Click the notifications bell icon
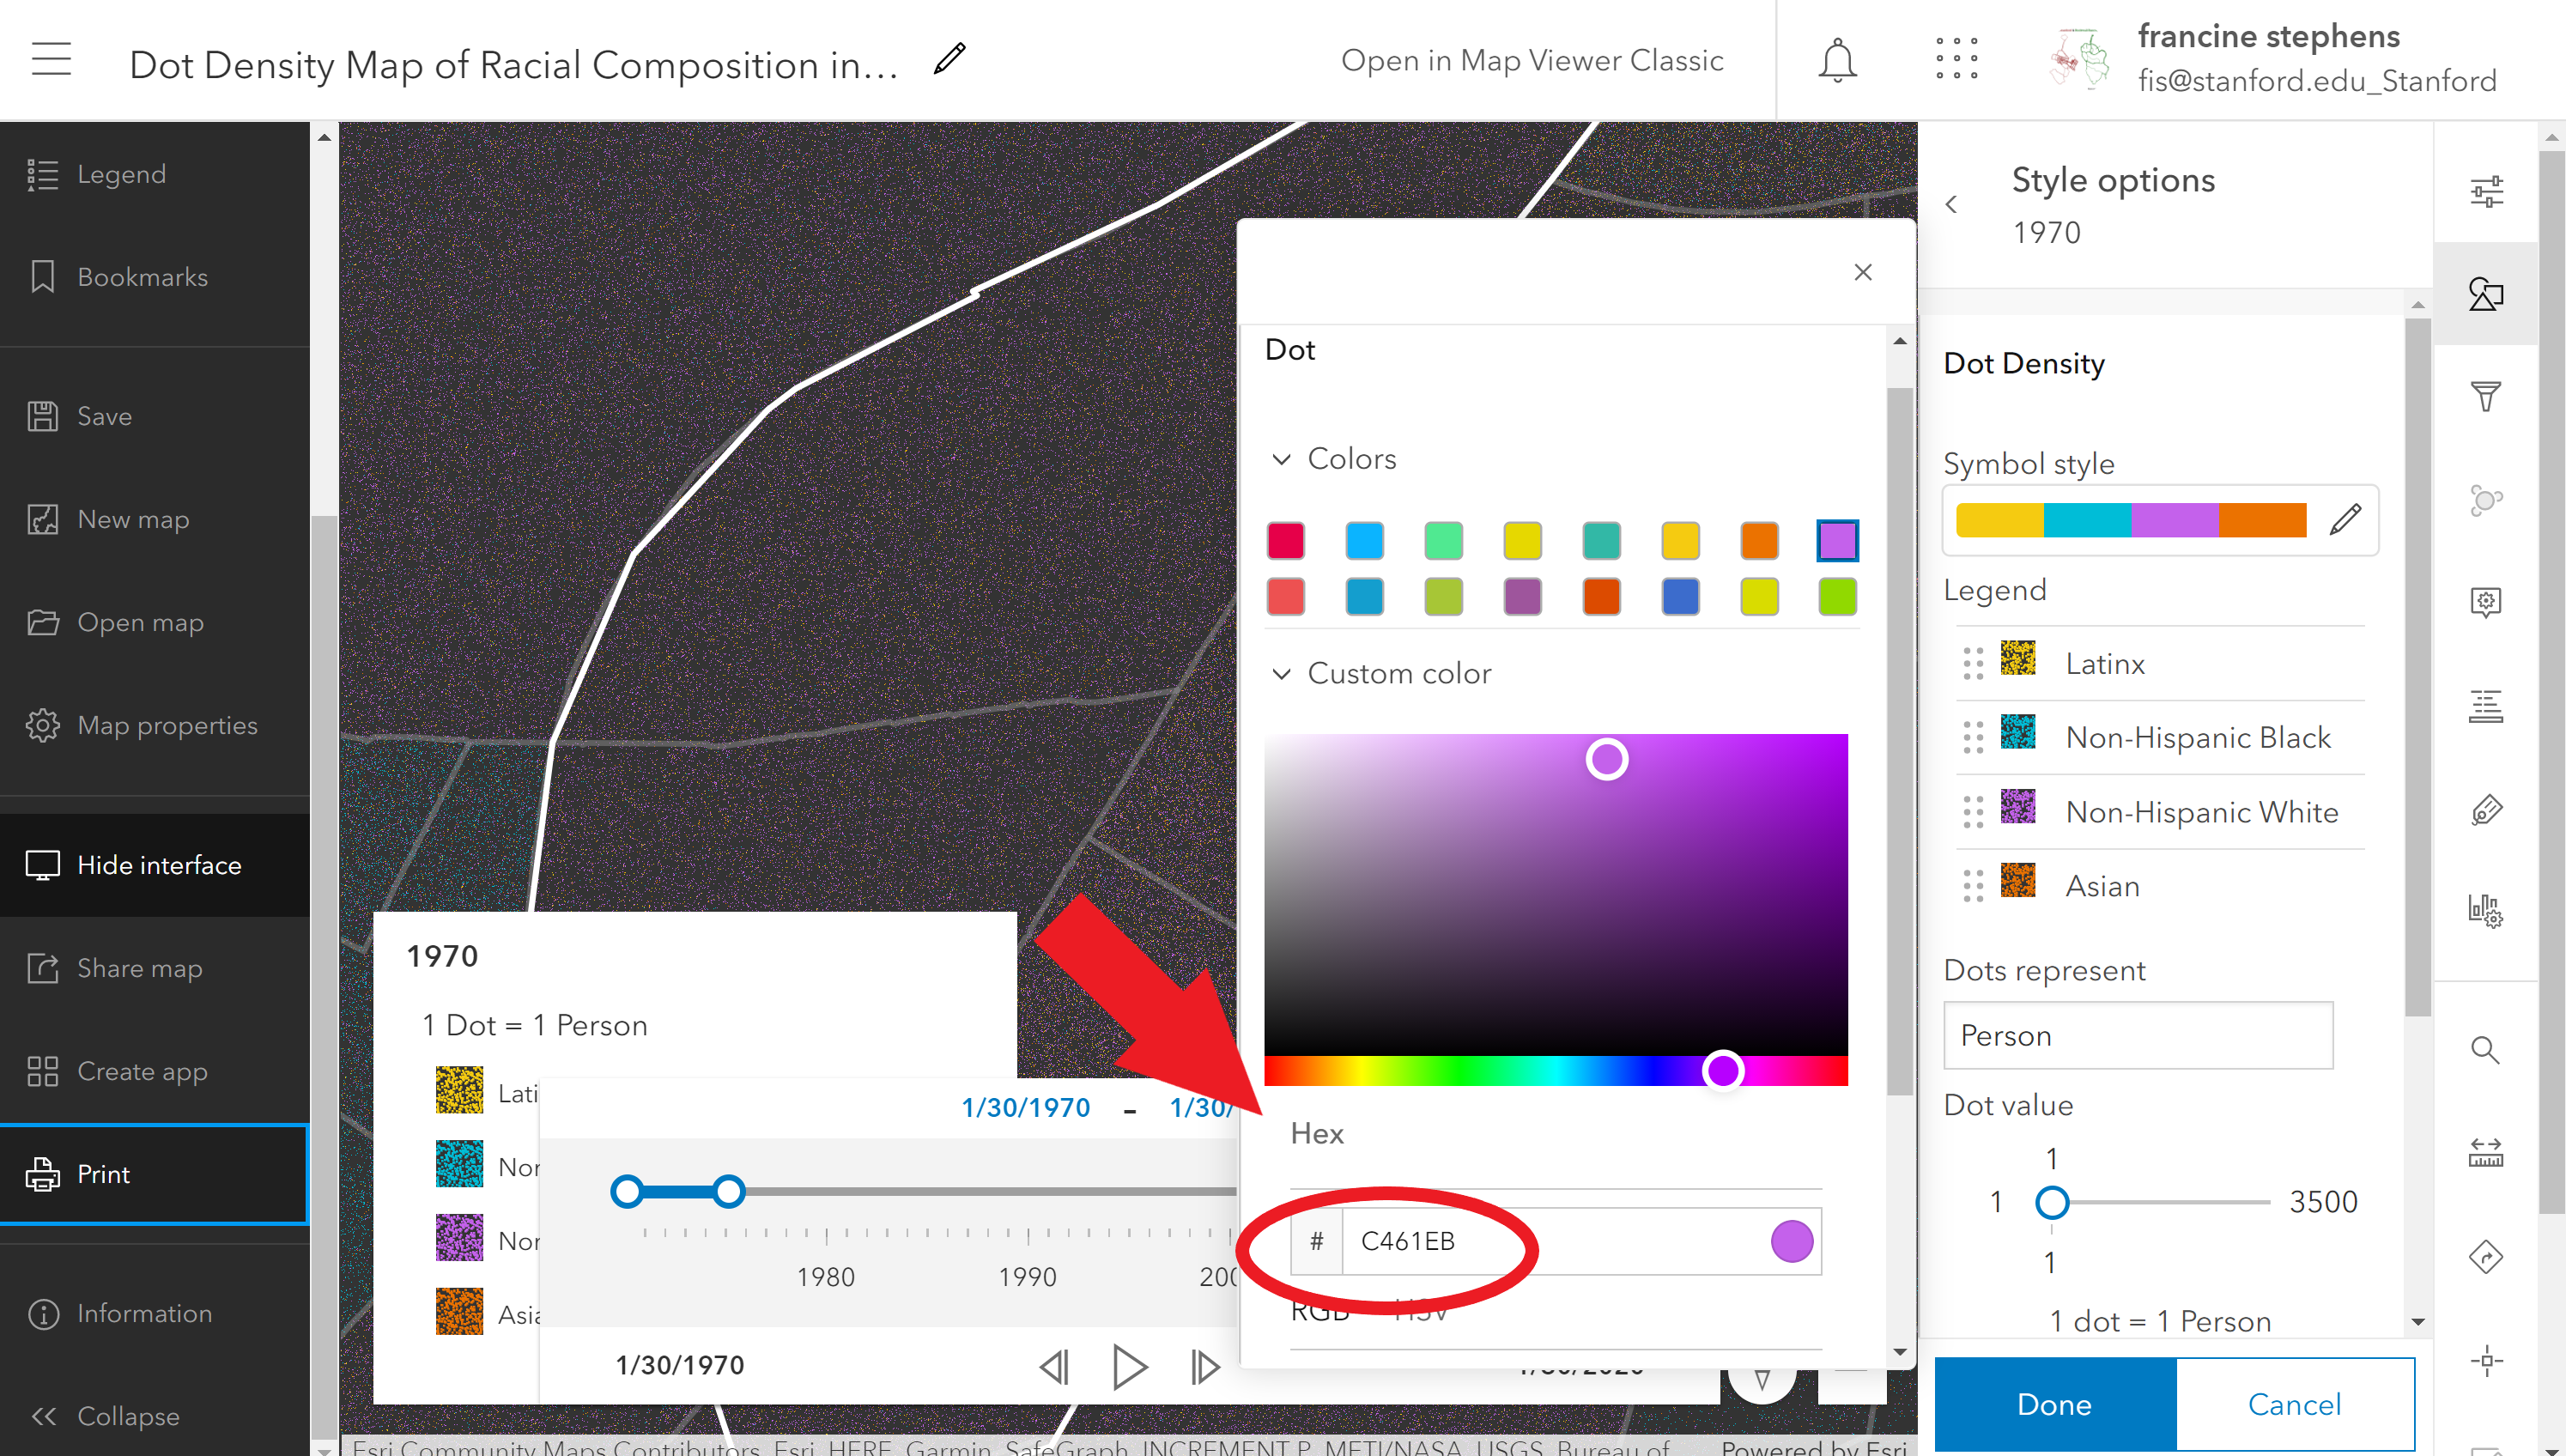The image size is (2566, 1456). (1836, 60)
